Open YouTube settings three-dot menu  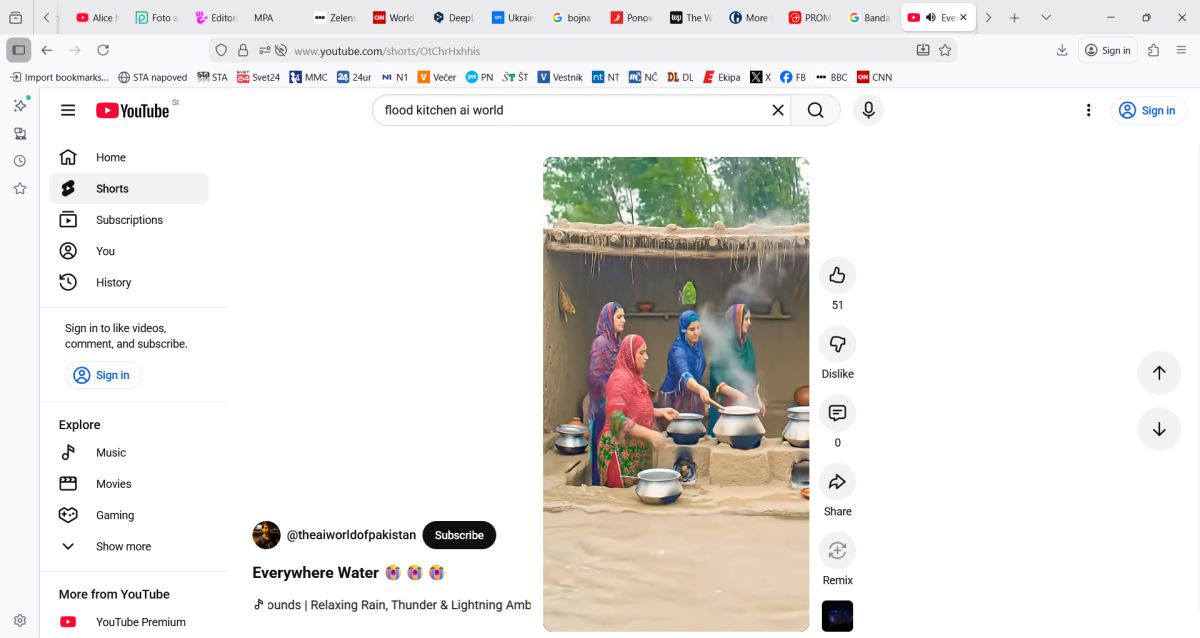[1089, 110]
